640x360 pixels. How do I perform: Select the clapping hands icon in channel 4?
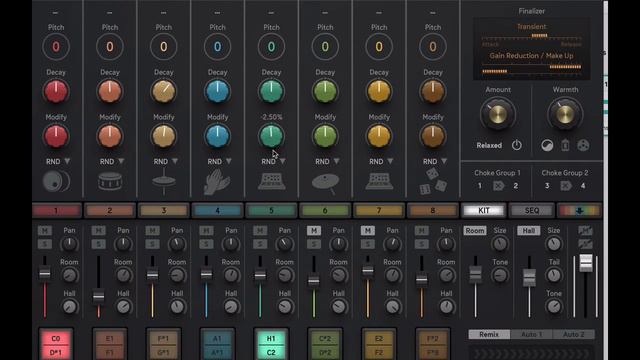click(x=217, y=182)
